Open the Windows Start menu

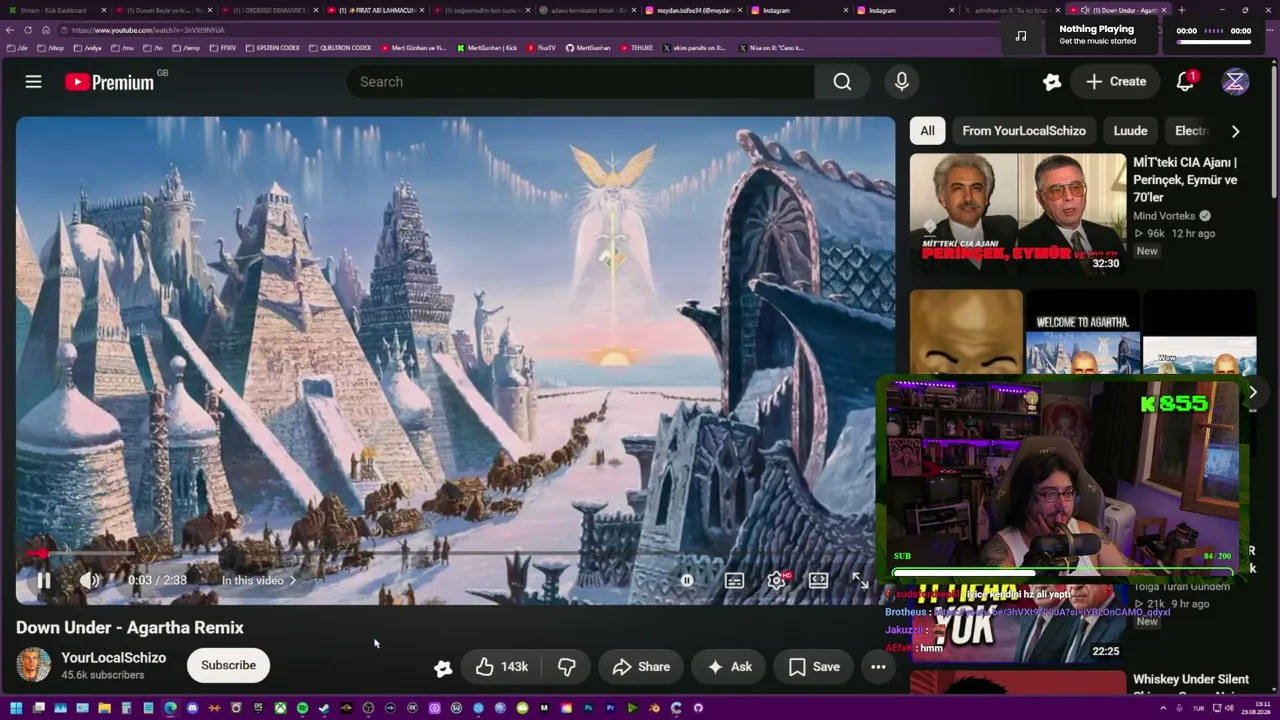[x=14, y=708]
